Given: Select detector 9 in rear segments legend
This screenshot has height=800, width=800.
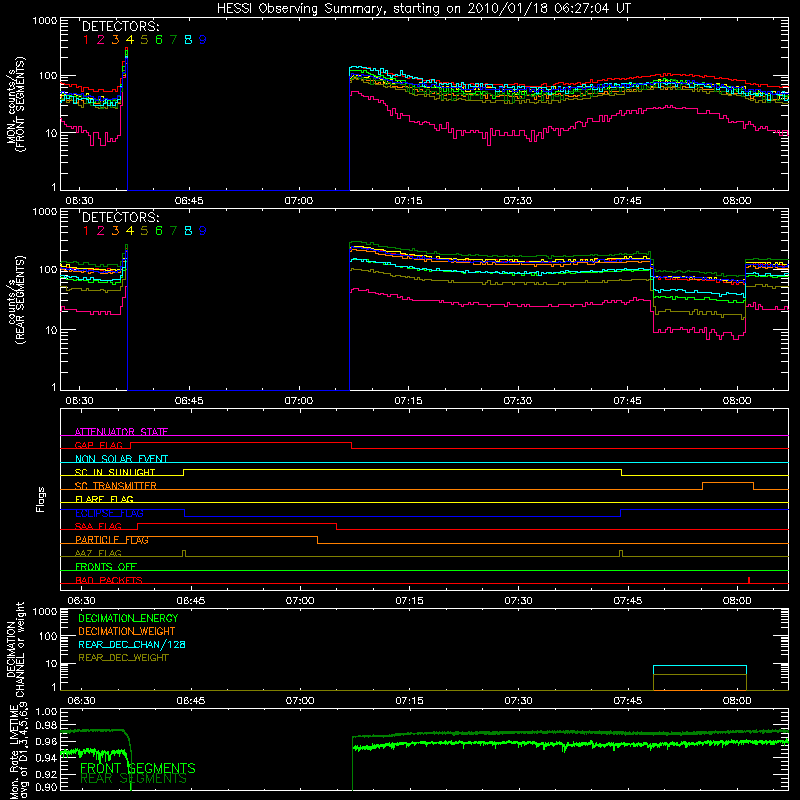Looking at the screenshot, I should 203,231.
